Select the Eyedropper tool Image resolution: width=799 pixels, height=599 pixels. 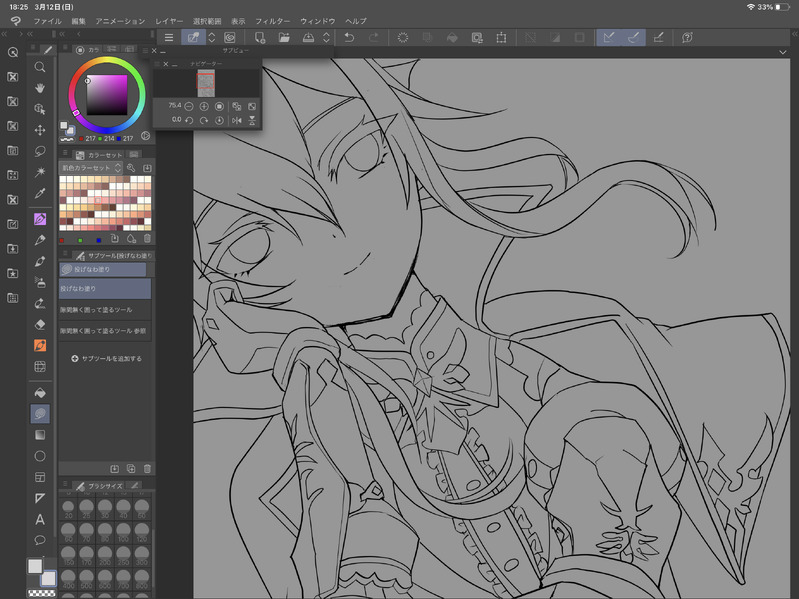pyautogui.click(x=40, y=194)
